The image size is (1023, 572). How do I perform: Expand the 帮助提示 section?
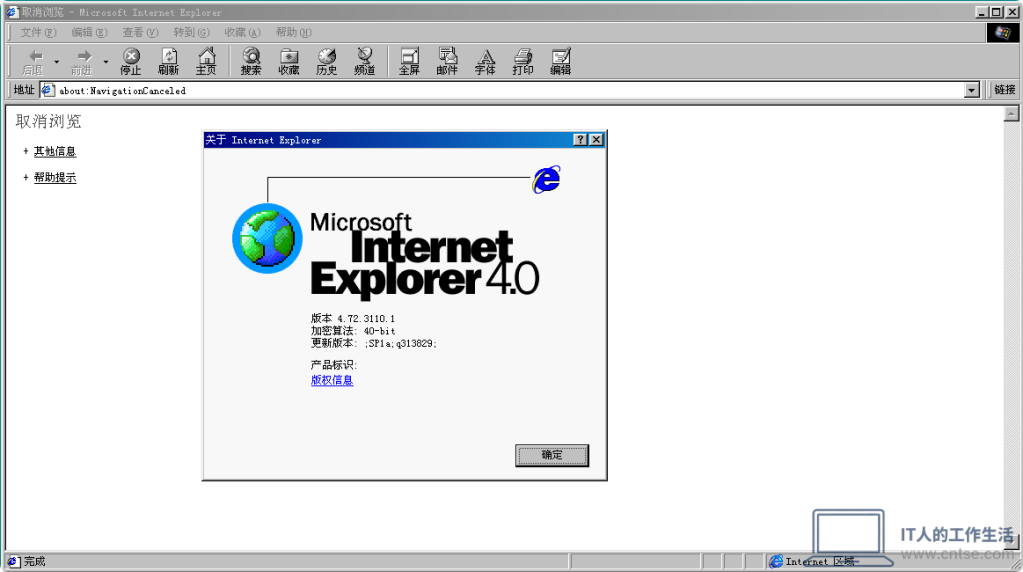tap(55, 177)
